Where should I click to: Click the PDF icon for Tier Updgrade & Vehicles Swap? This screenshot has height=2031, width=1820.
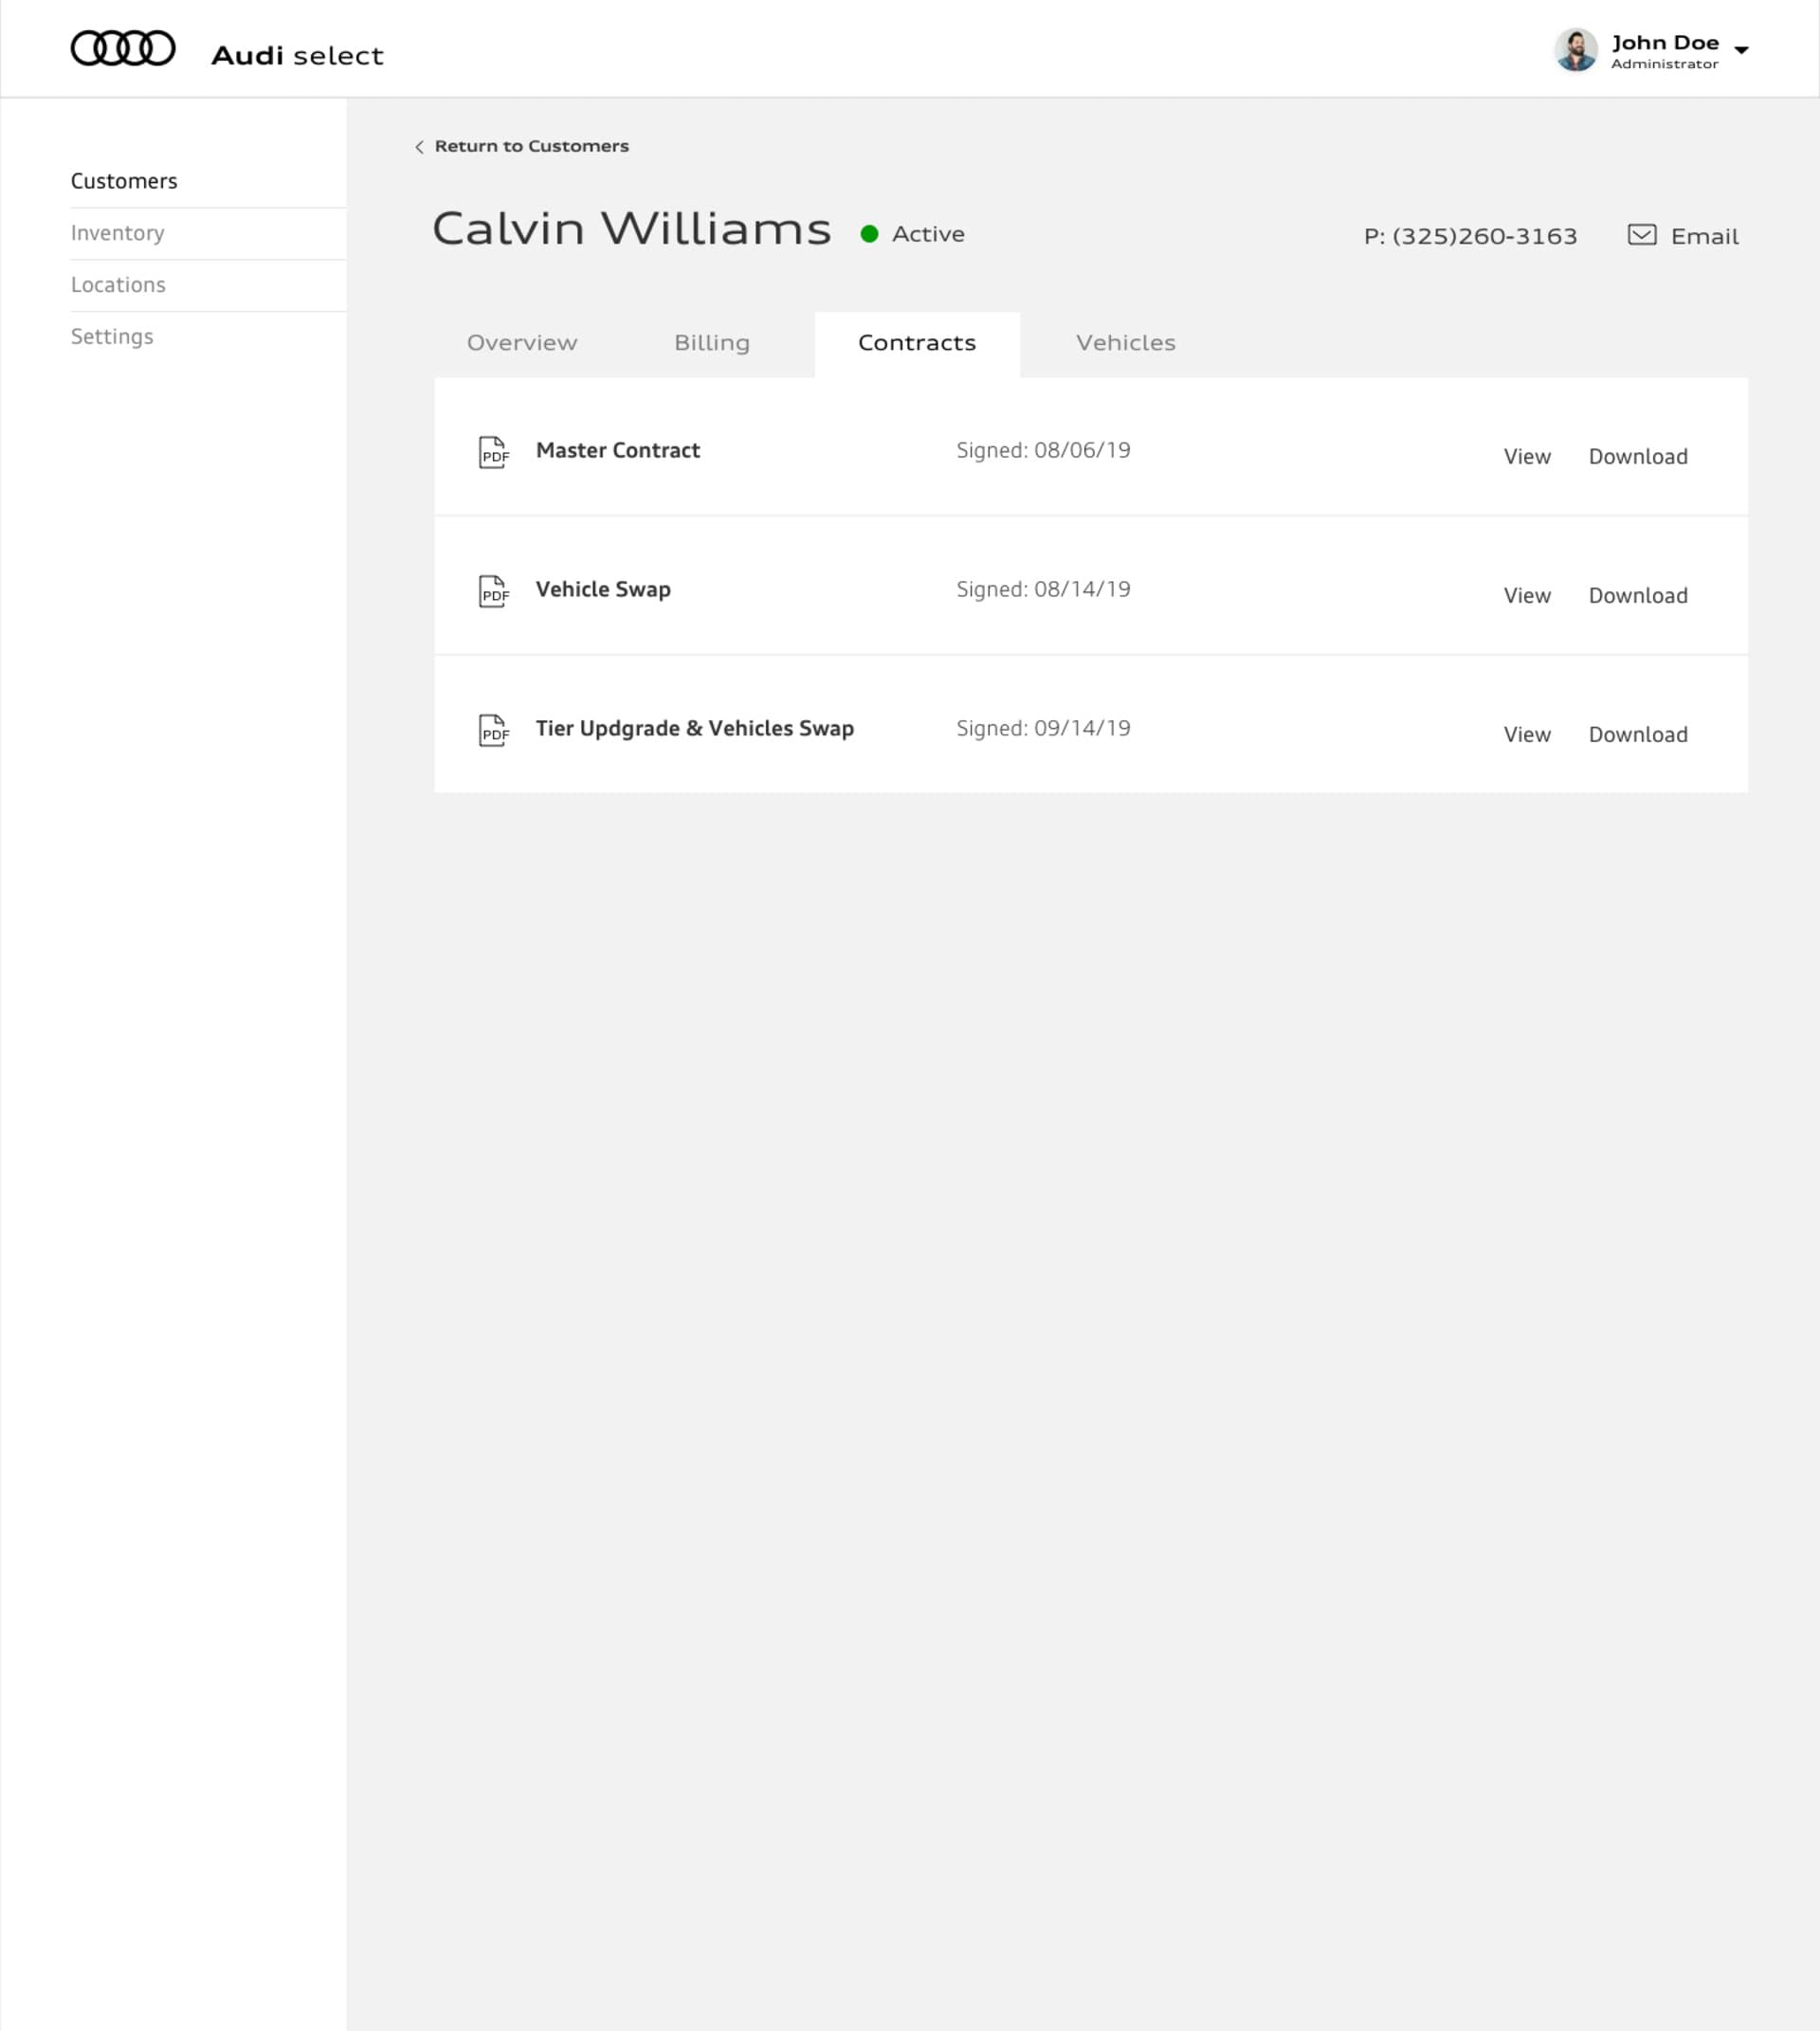point(494,731)
